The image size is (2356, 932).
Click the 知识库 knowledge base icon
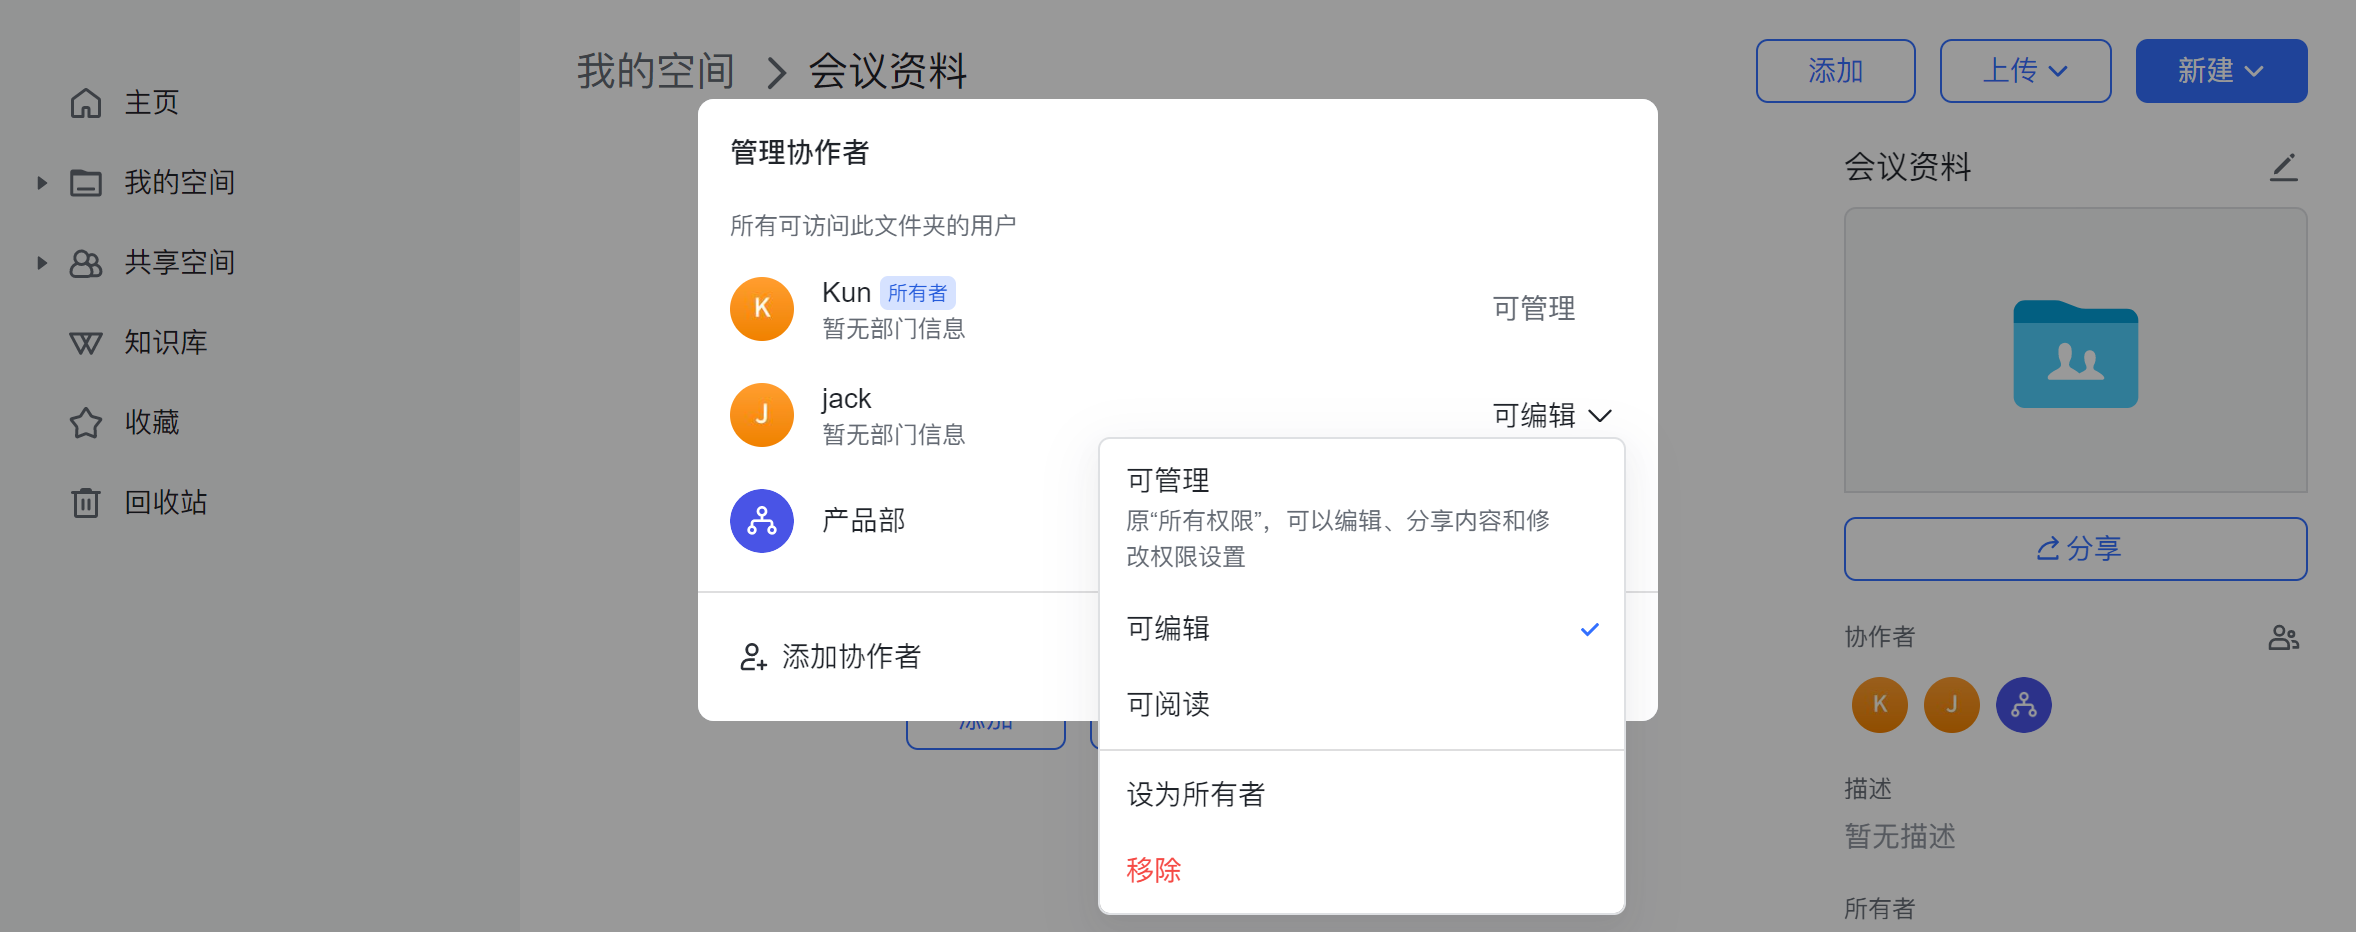[x=86, y=343]
